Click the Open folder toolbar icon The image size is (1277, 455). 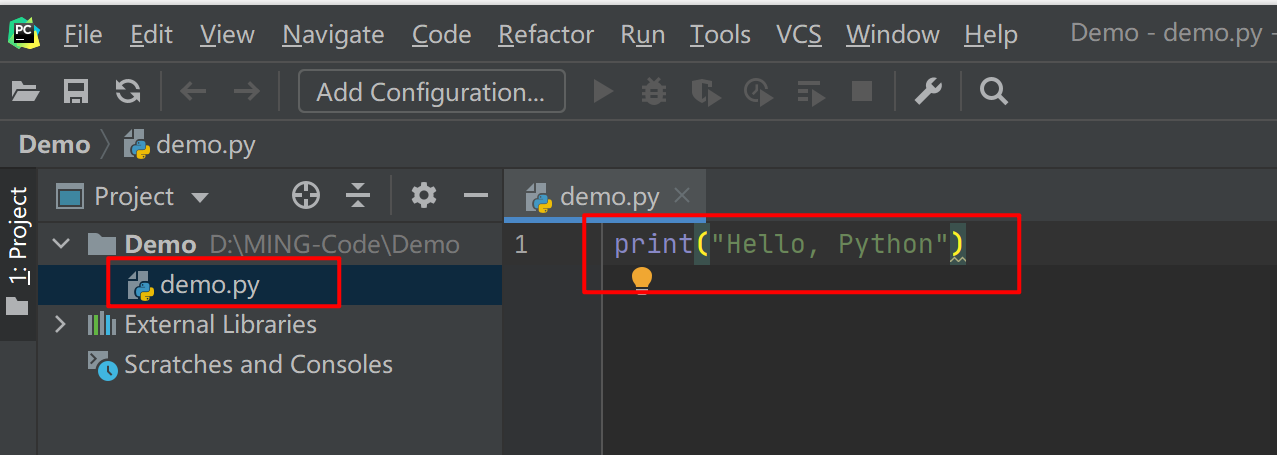click(x=25, y=92)
